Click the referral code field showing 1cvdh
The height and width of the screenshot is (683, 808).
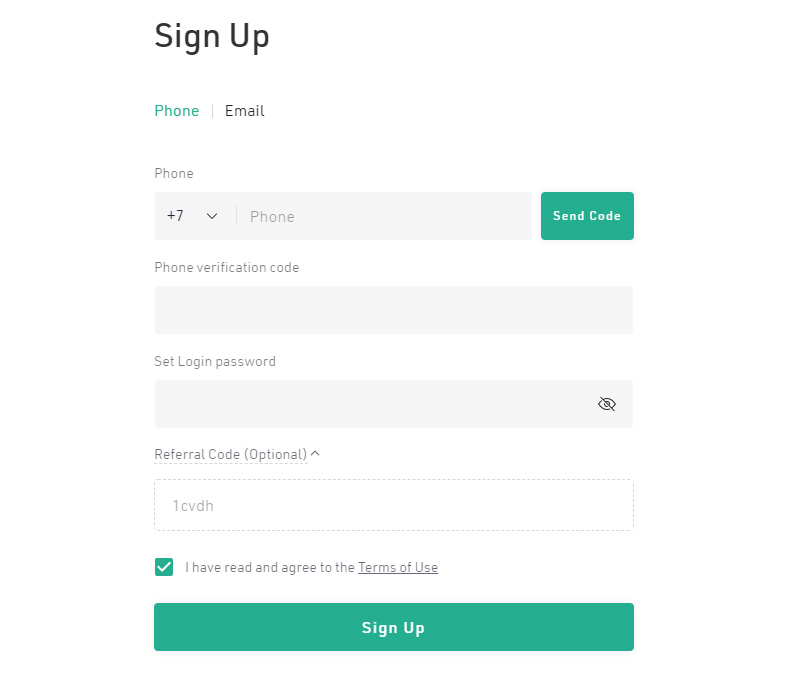393,505
